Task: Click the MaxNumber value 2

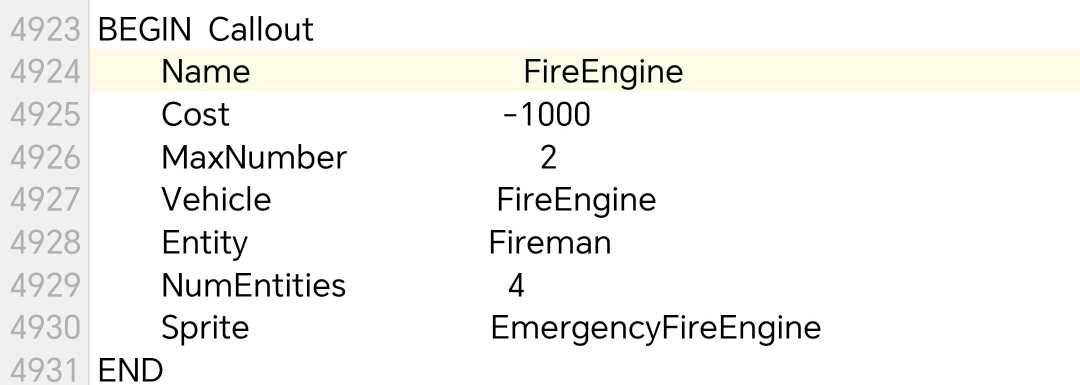Action: [548, 158]
